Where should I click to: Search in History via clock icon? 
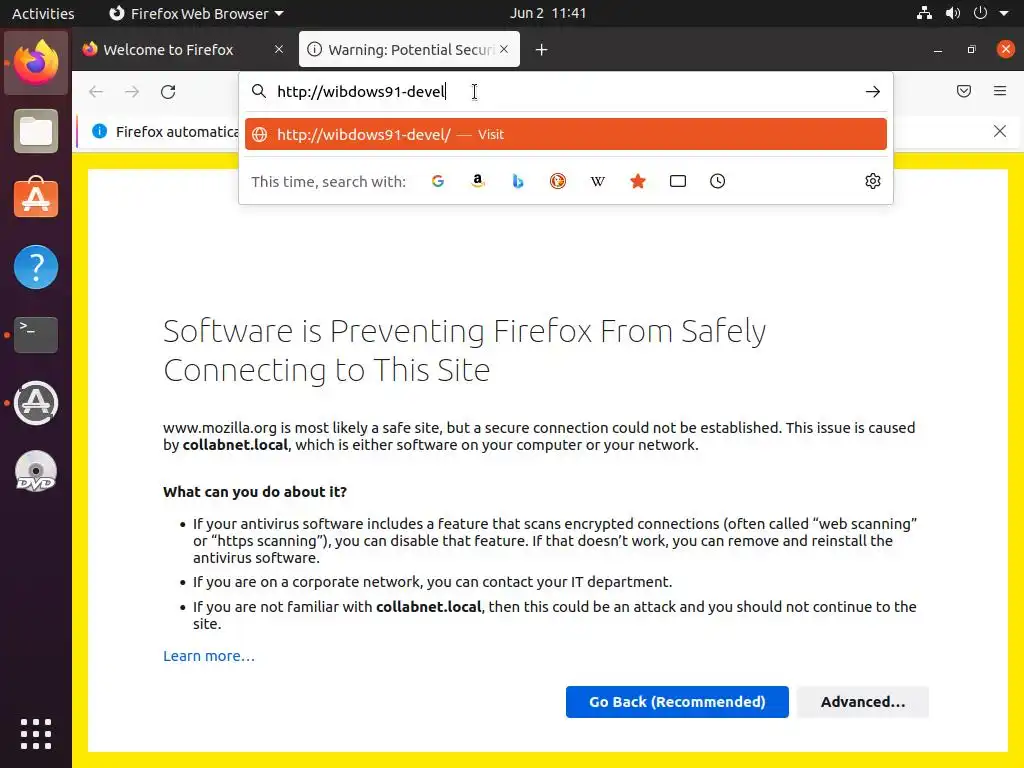coord(717,181)
